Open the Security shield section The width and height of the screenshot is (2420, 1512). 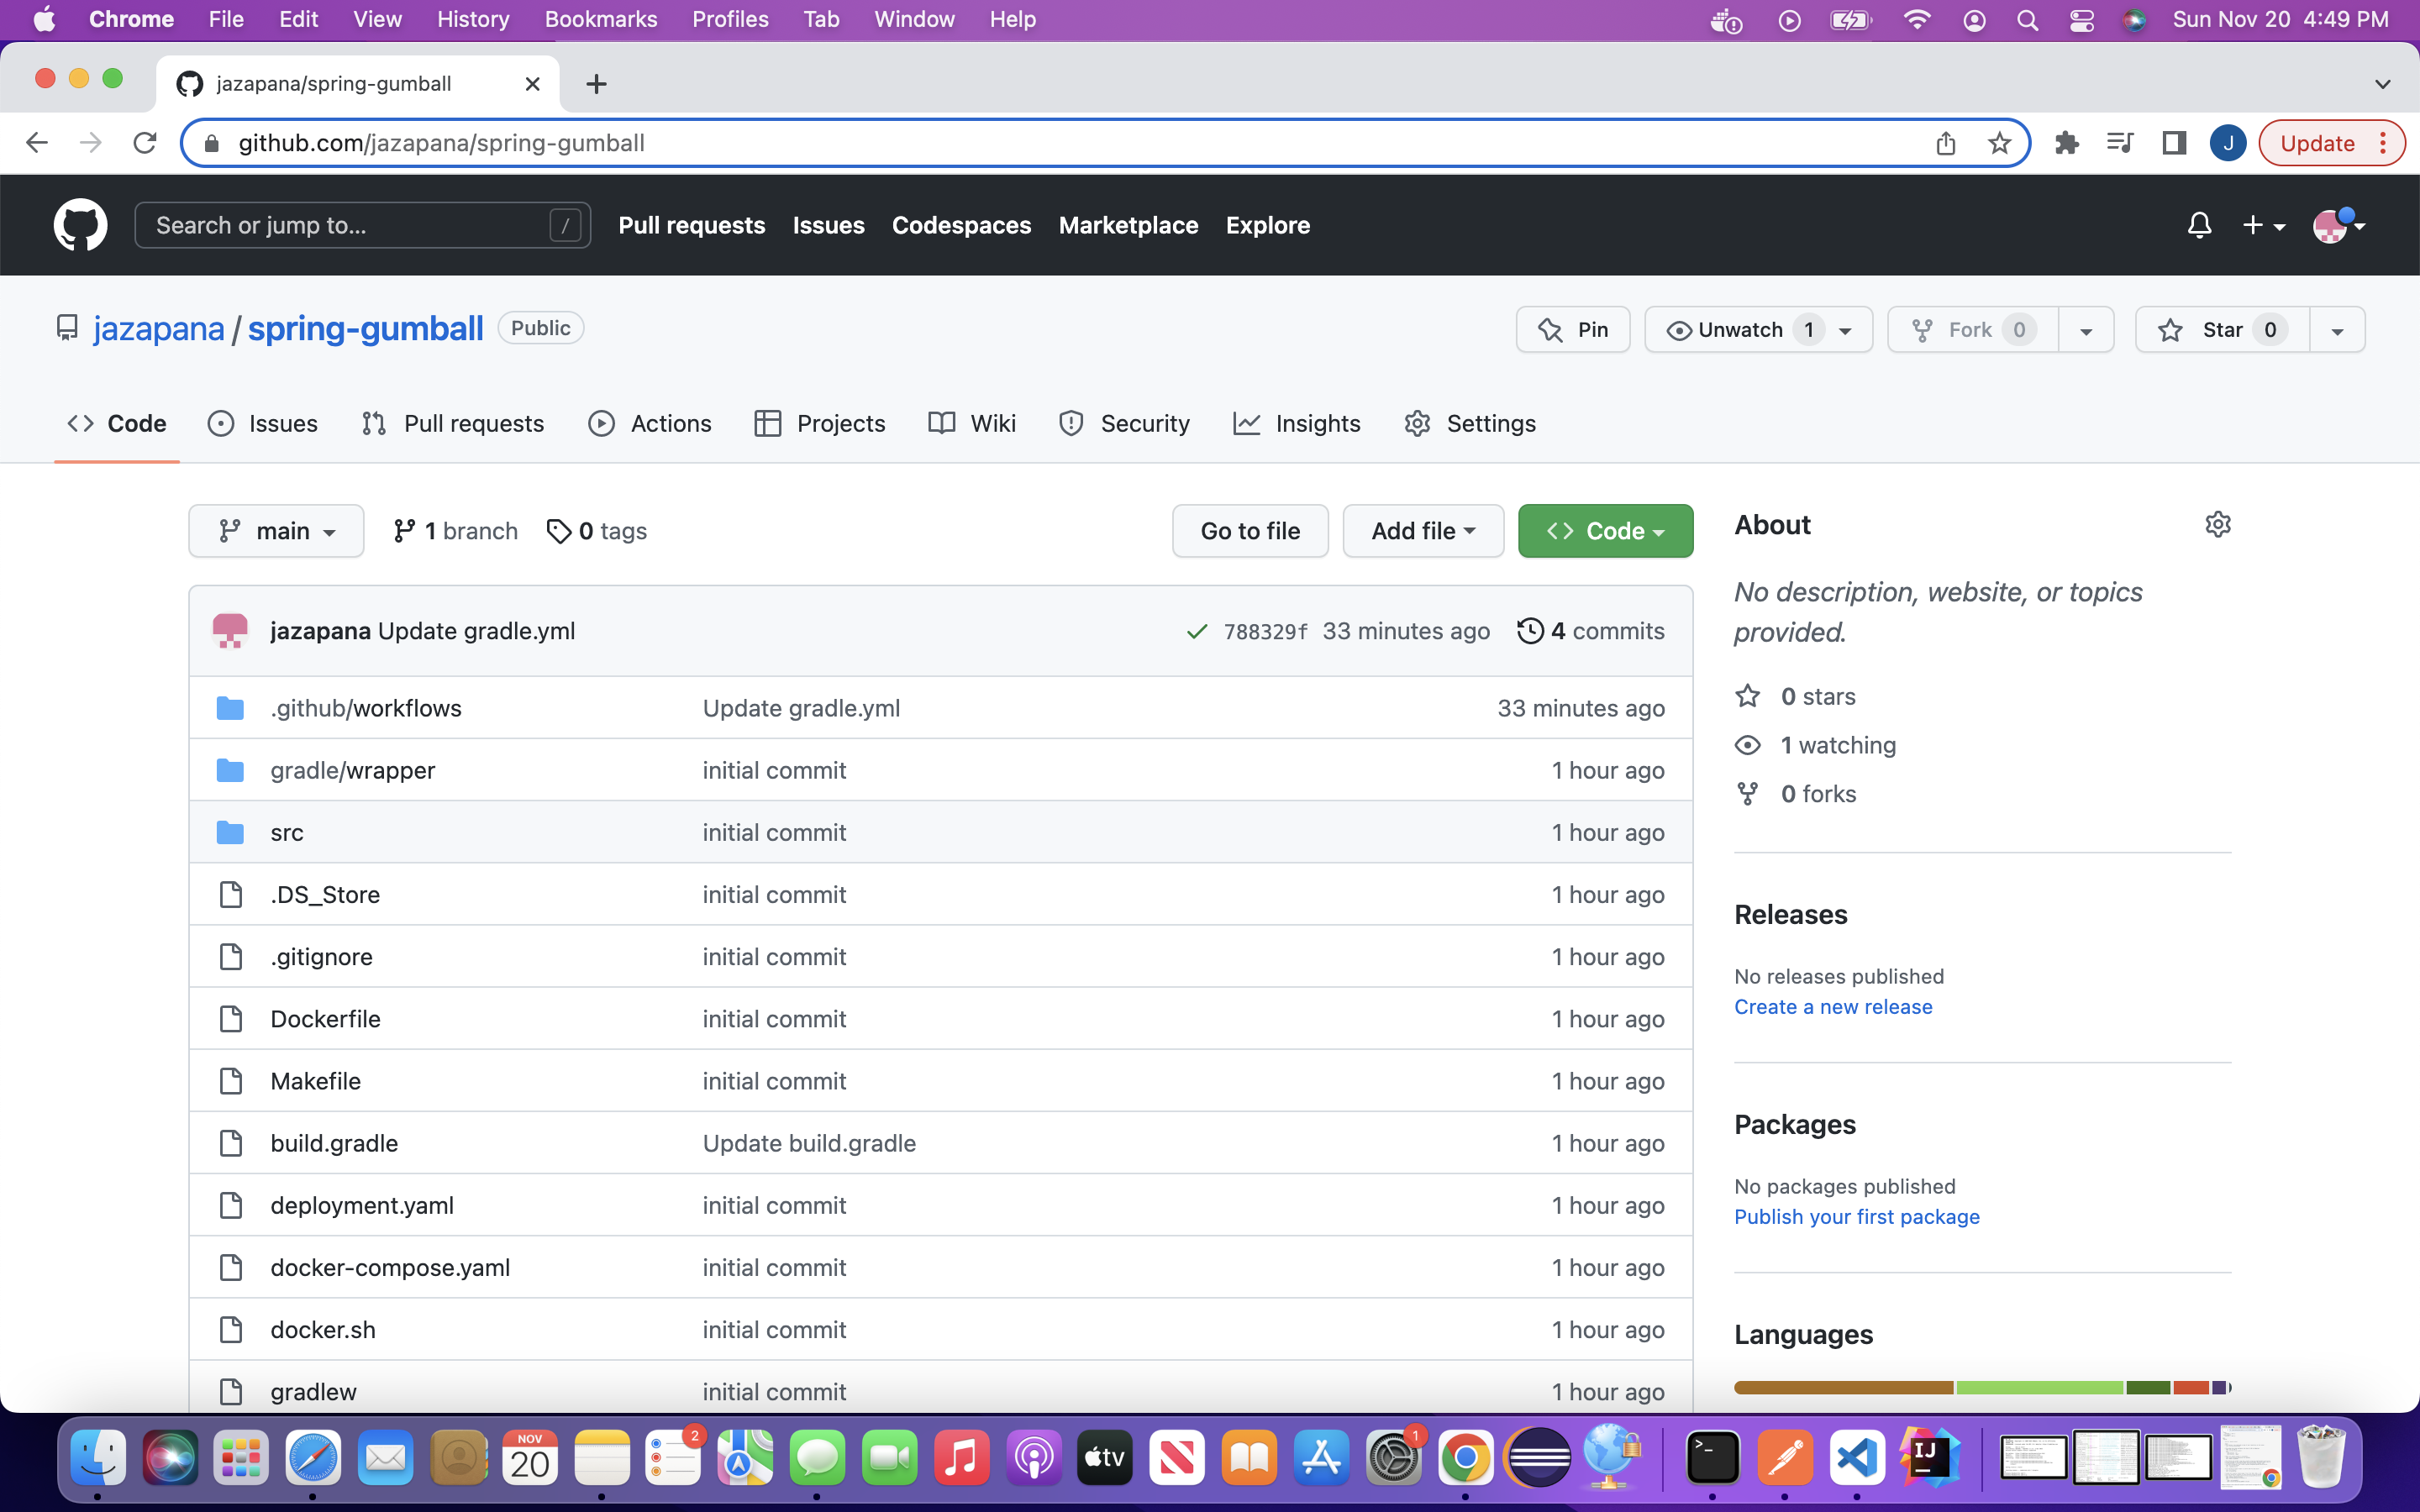pyautogui.click(x=1124, y=423)
